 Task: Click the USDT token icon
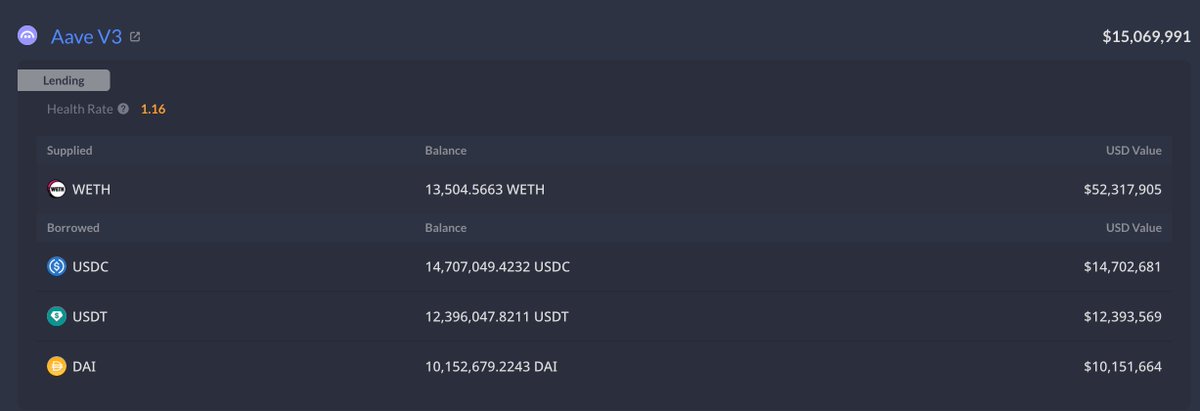point(57,316)
